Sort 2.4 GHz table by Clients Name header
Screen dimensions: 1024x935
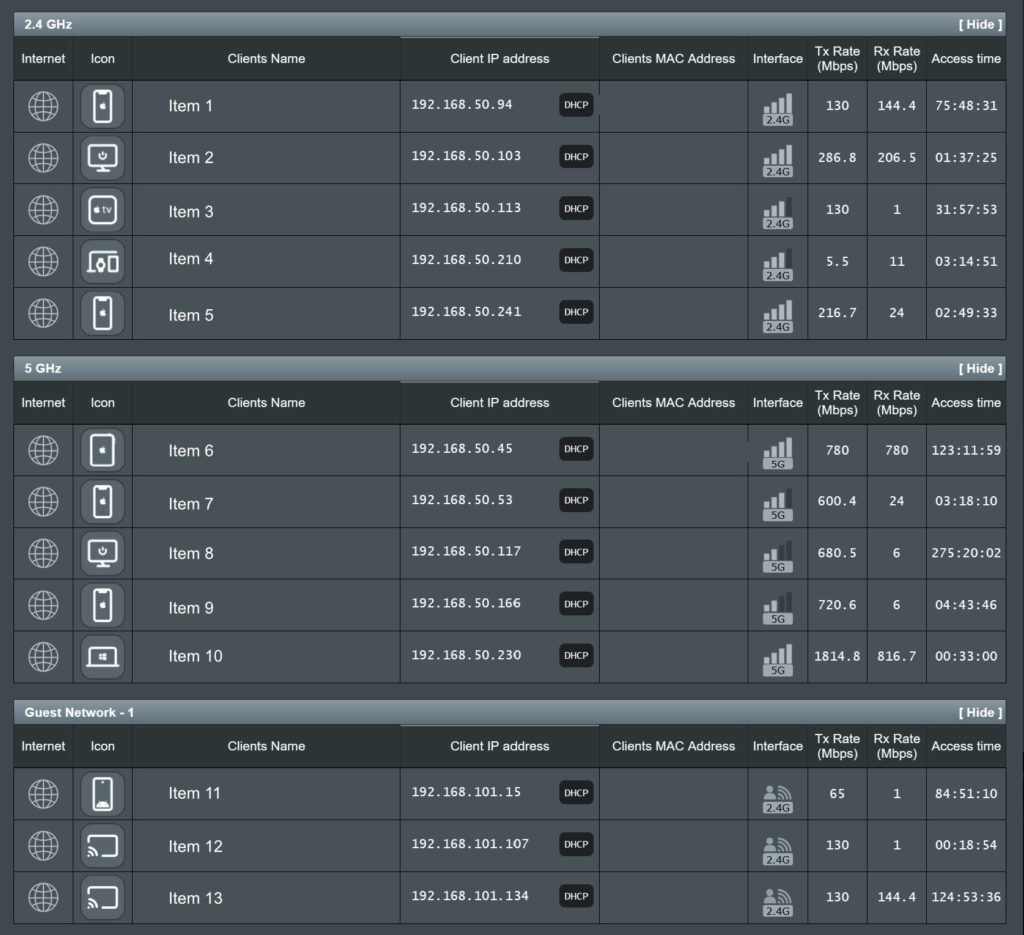pyautogui.click(x=266, y=59)
